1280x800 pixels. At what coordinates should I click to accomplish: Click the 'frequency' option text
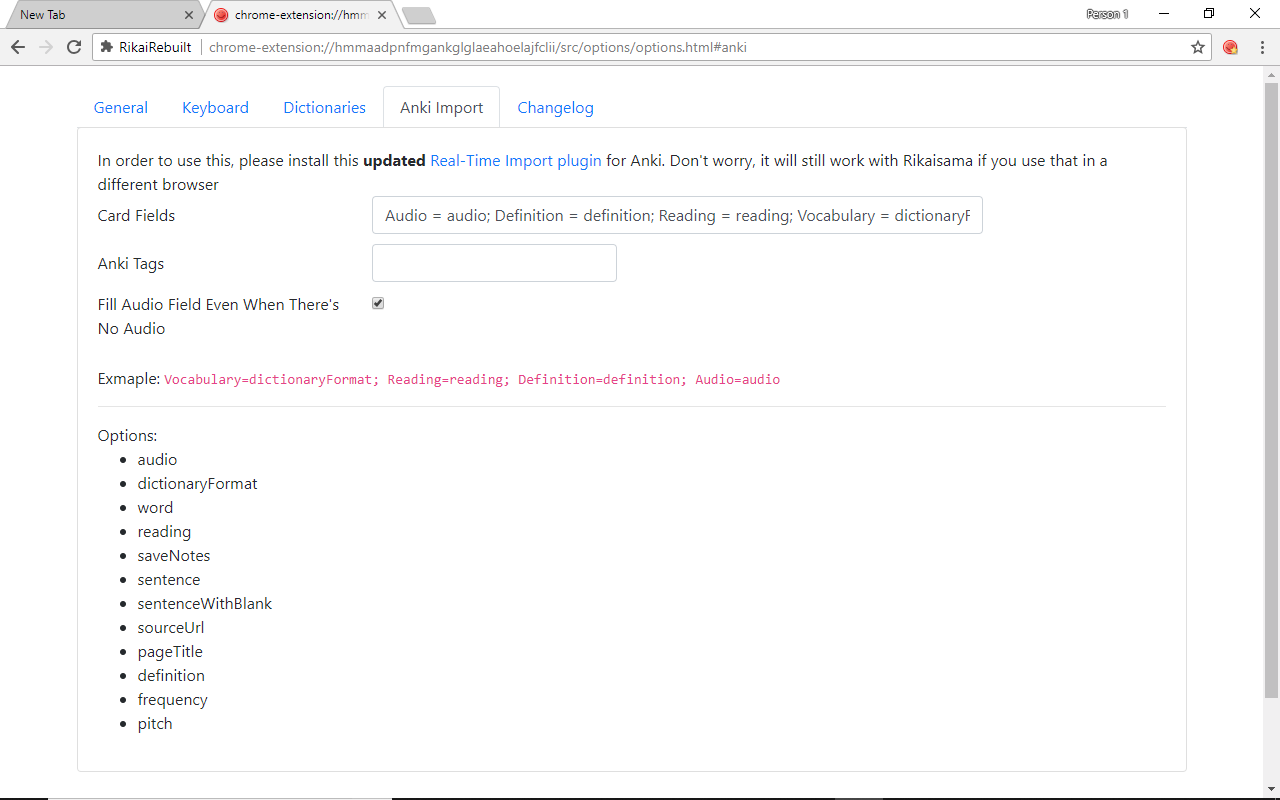173,700
